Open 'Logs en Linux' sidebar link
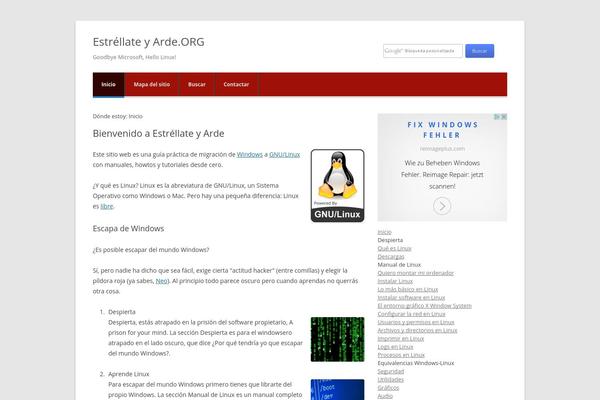Viewport: 600px width, 400px height. pyautogui.click(x=395, y=347)
